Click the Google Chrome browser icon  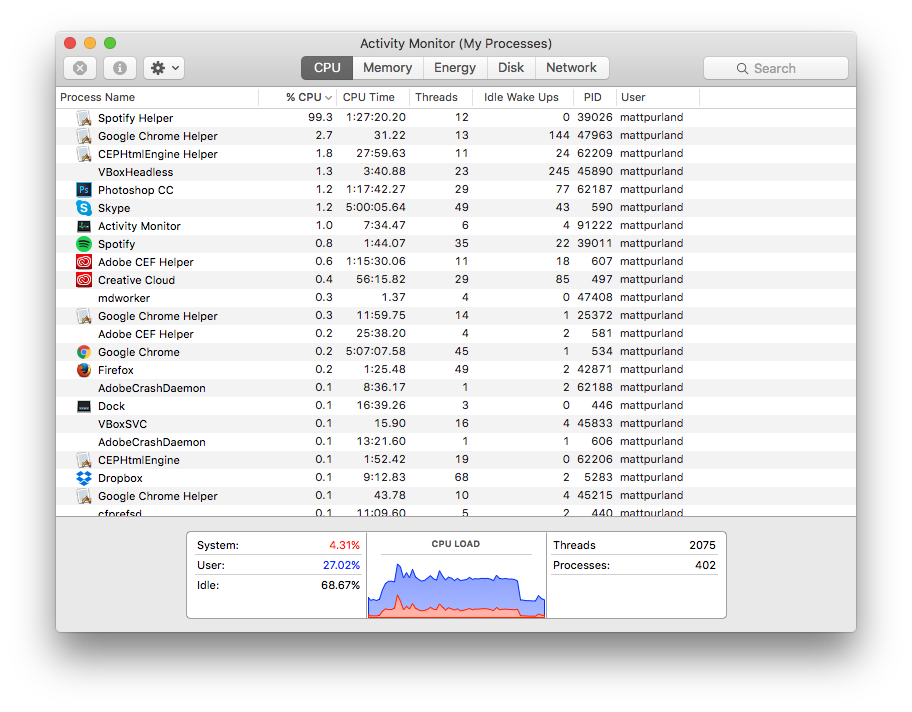tap(84, 352)
